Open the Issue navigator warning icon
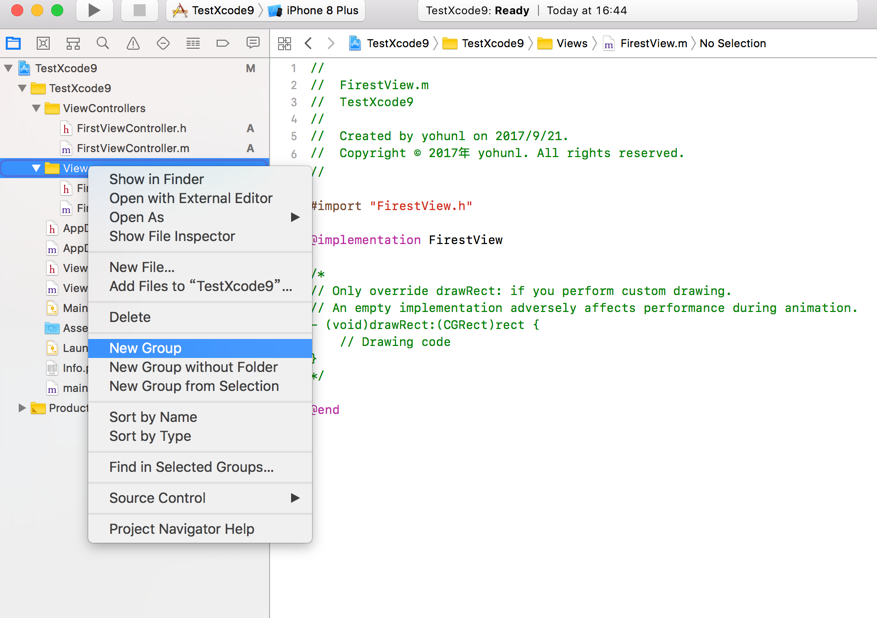 (x=133, y=43)
